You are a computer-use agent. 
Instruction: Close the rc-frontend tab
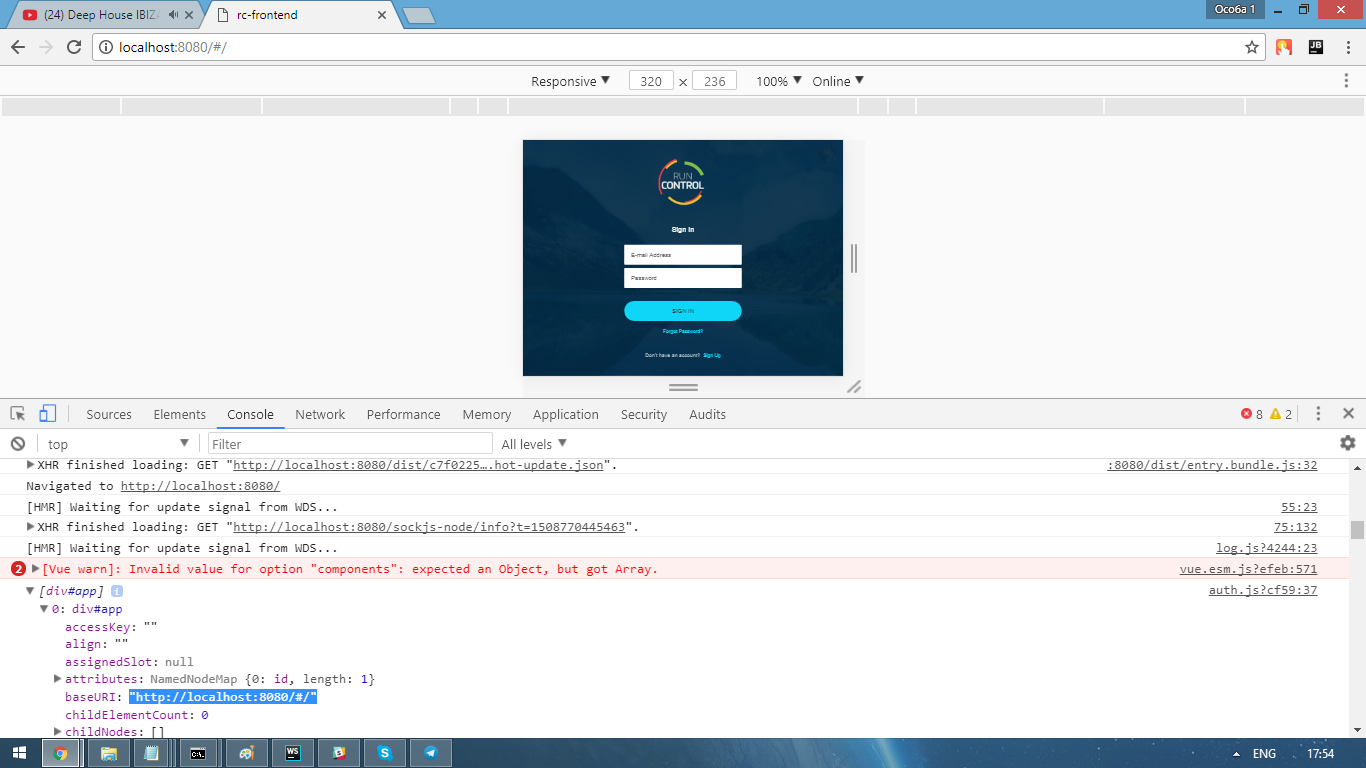(x=381, y=15)
